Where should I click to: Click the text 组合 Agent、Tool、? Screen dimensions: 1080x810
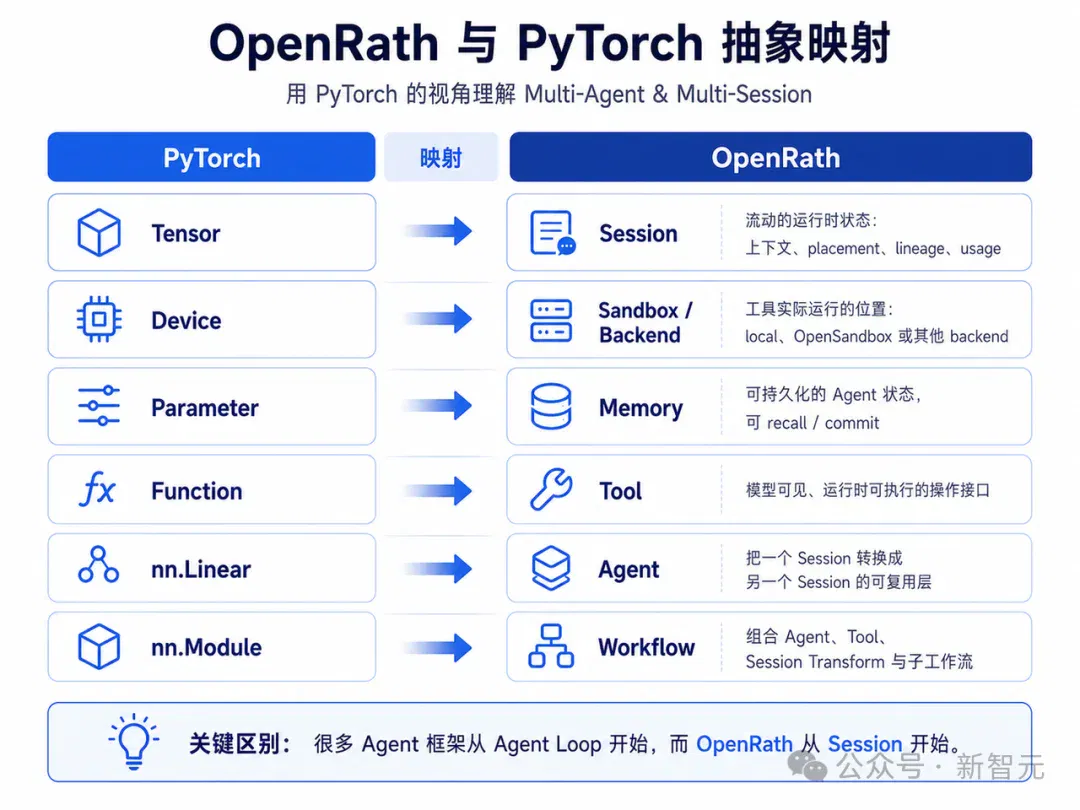[816, 637]
